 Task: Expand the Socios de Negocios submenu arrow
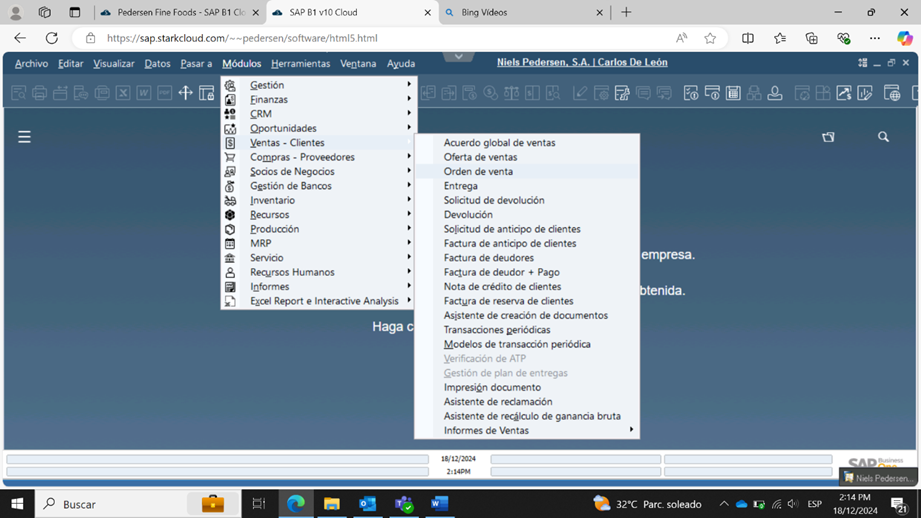[x=409, y=171]
